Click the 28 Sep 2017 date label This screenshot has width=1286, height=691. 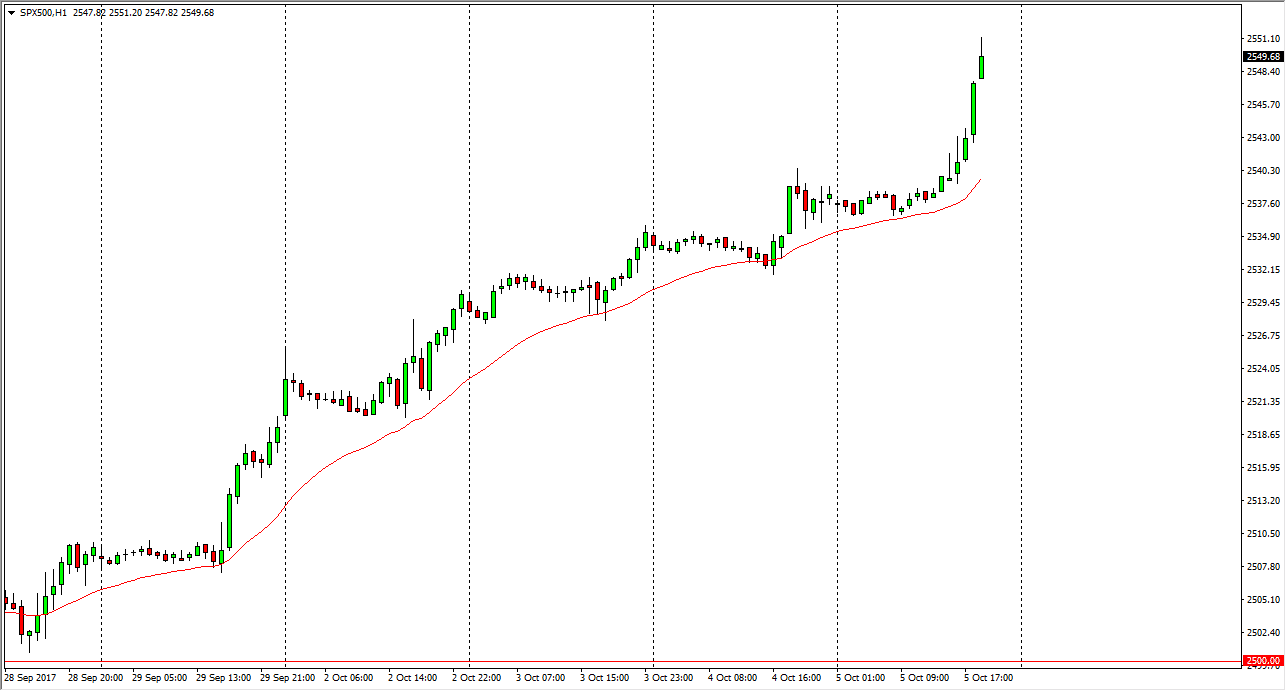(31, 678)
